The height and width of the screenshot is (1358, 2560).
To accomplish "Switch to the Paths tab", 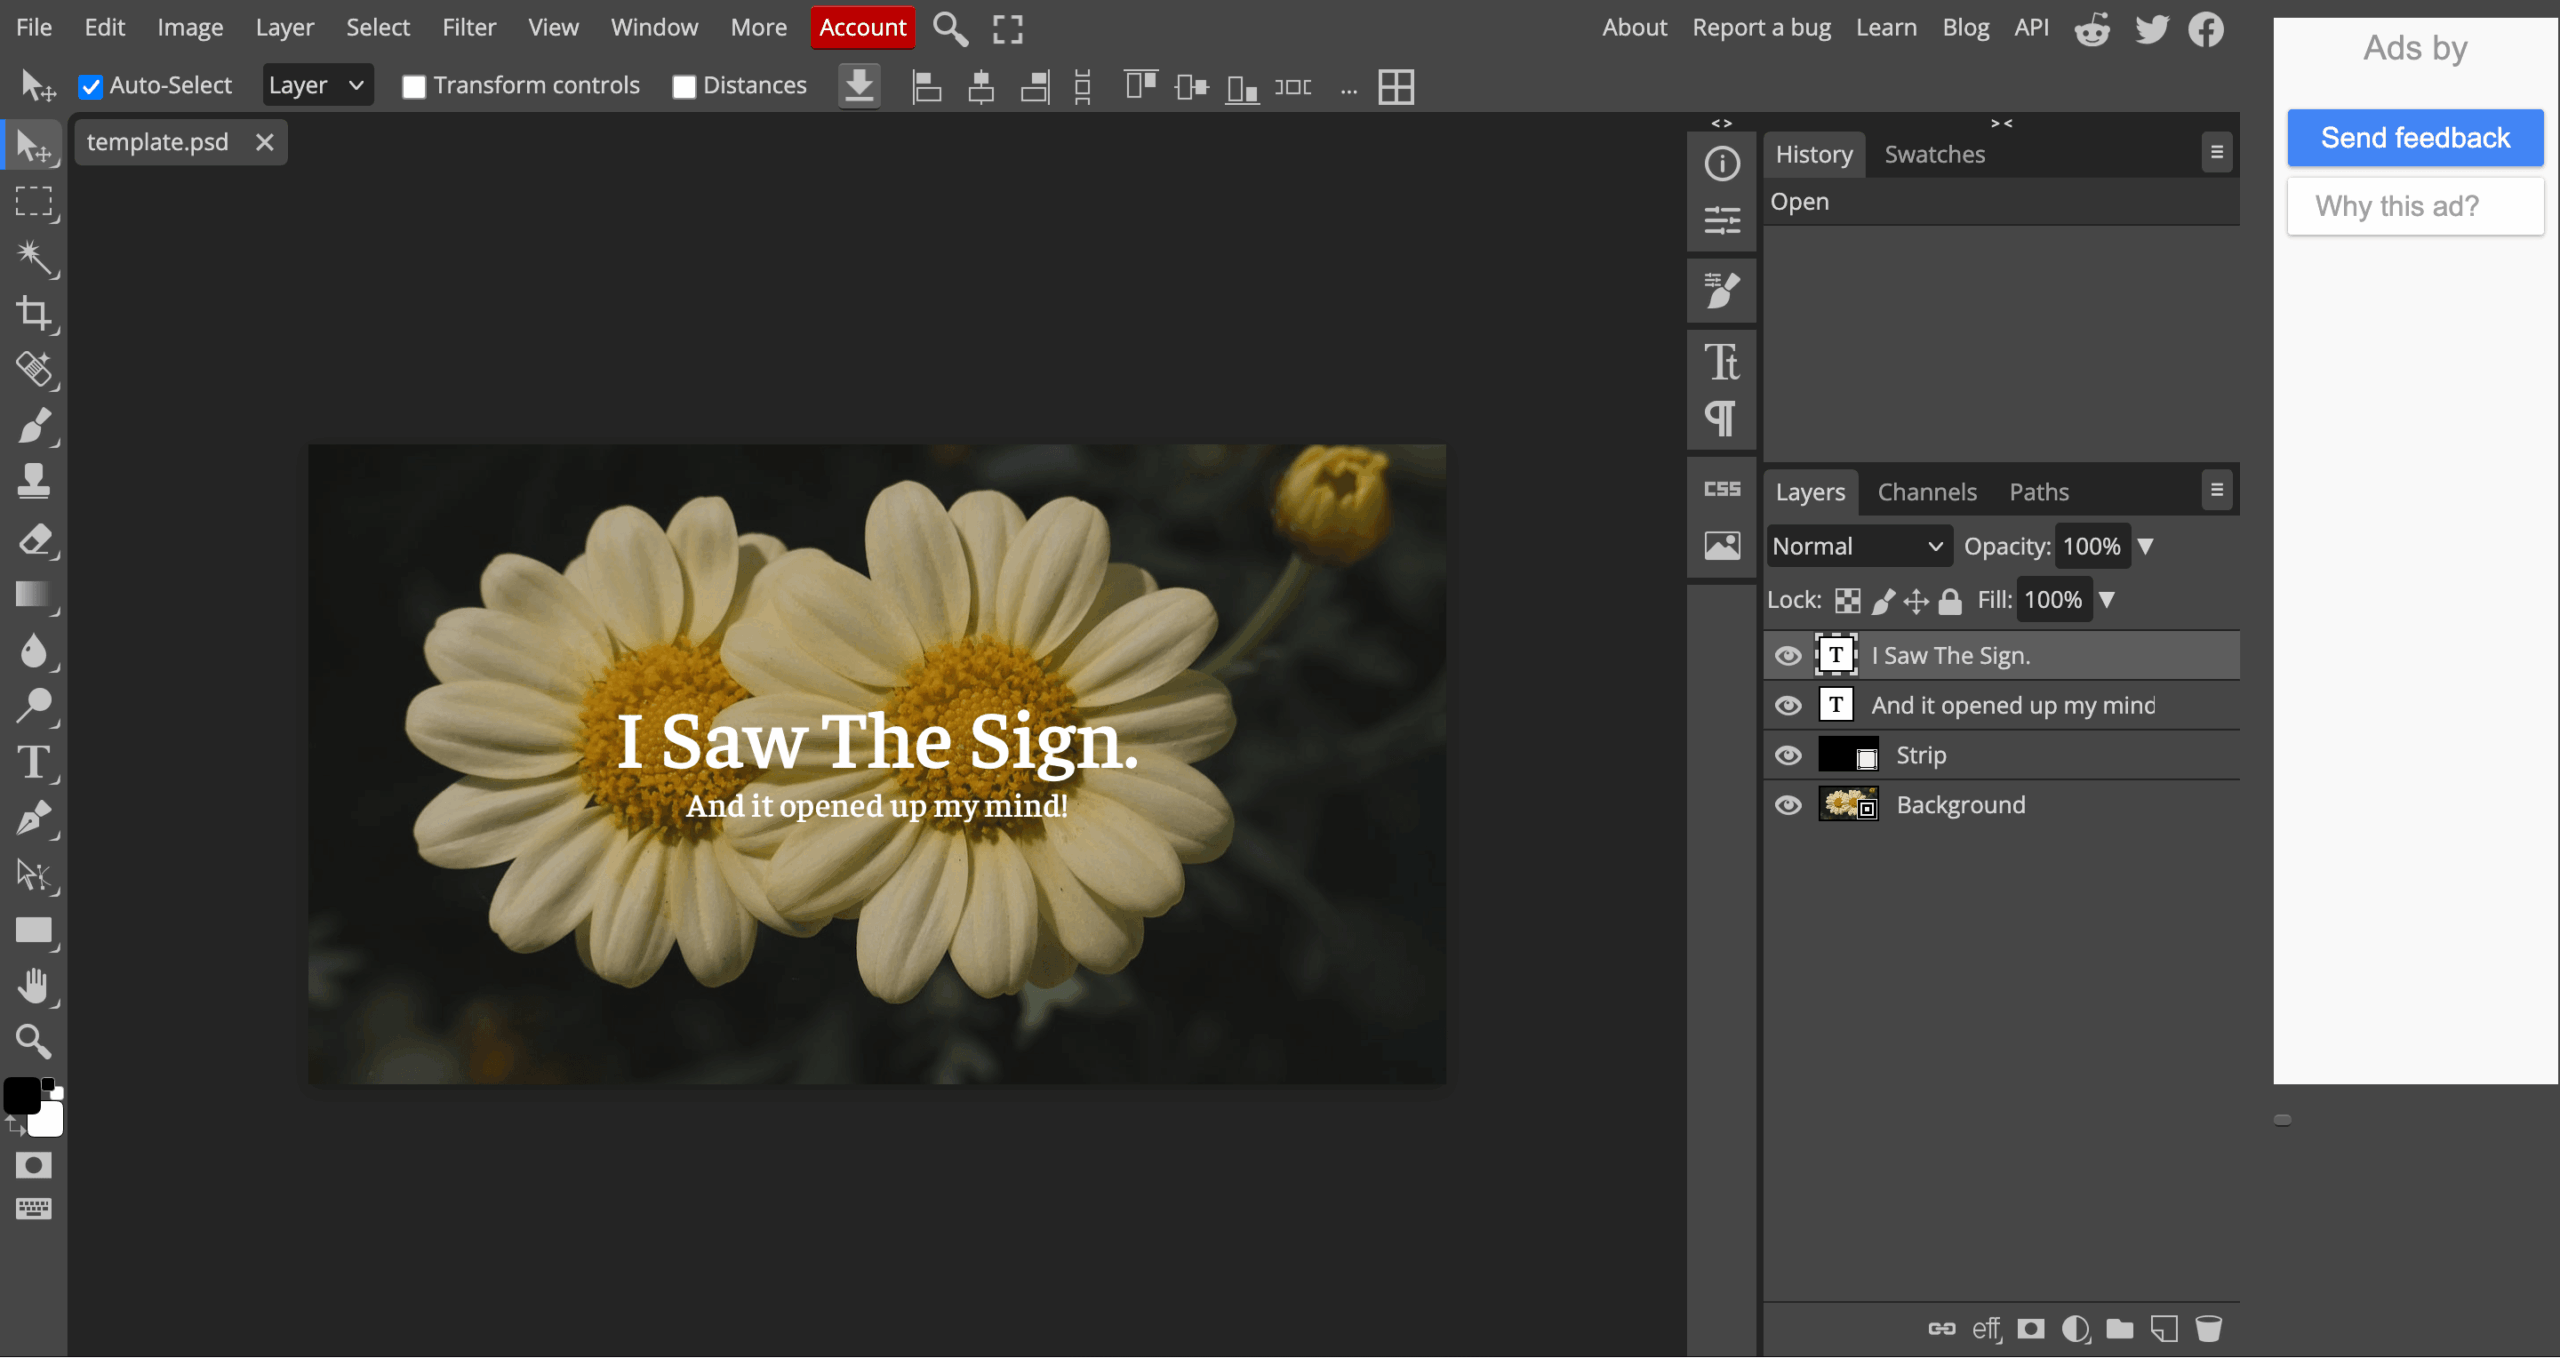I will click(x=2039, y=492).
